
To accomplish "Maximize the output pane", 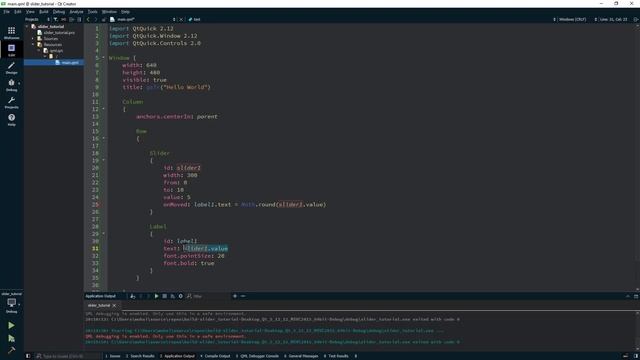I will click(628, 296).
